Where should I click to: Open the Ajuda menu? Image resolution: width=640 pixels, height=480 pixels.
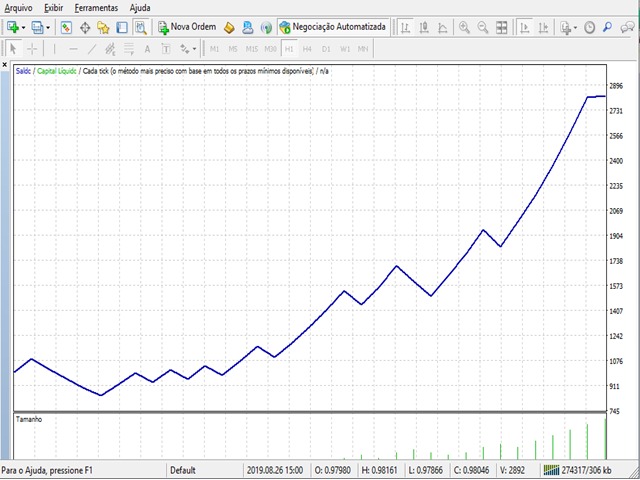click(x=140, y=8)
